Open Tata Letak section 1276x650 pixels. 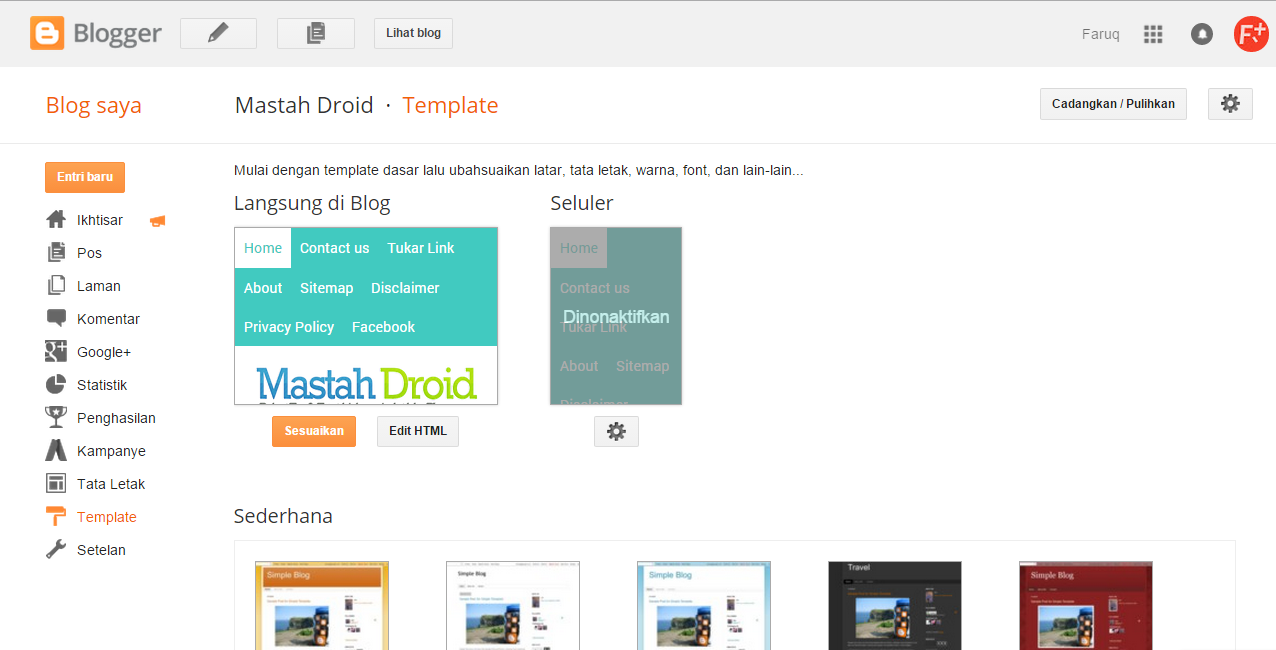click(111, 484)
